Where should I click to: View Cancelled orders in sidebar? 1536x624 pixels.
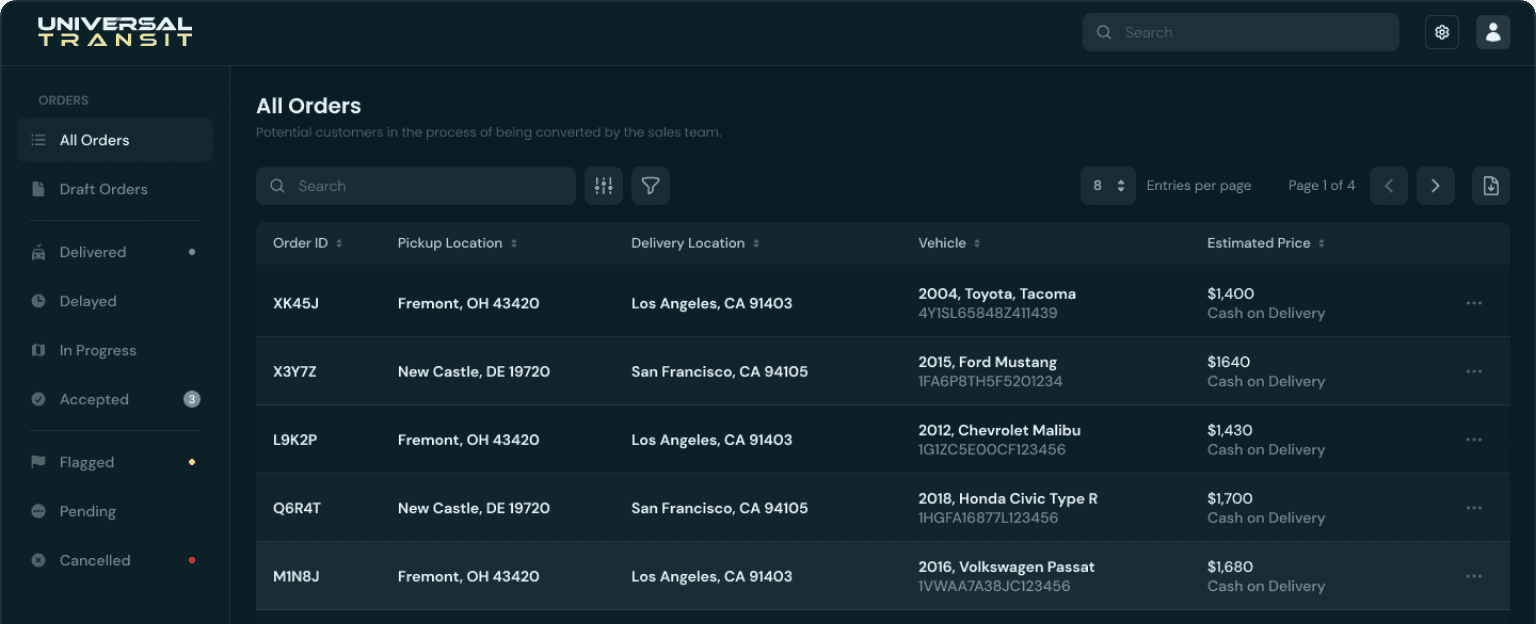click(95, 560)
